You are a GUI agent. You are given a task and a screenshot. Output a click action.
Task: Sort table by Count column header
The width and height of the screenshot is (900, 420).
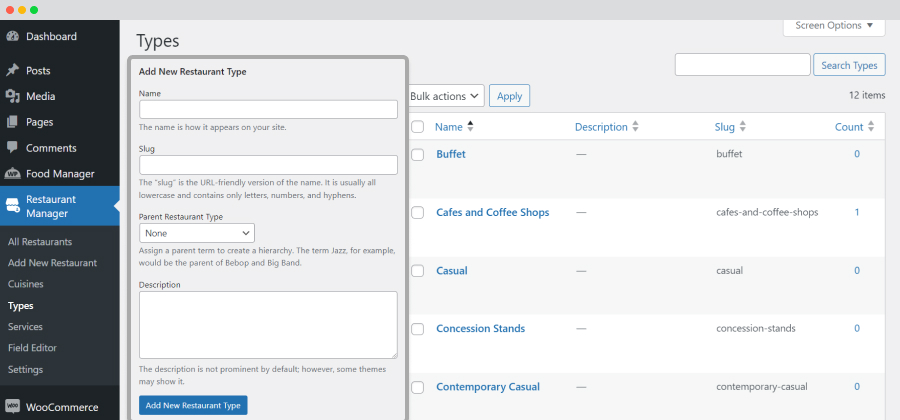[849, 127]
